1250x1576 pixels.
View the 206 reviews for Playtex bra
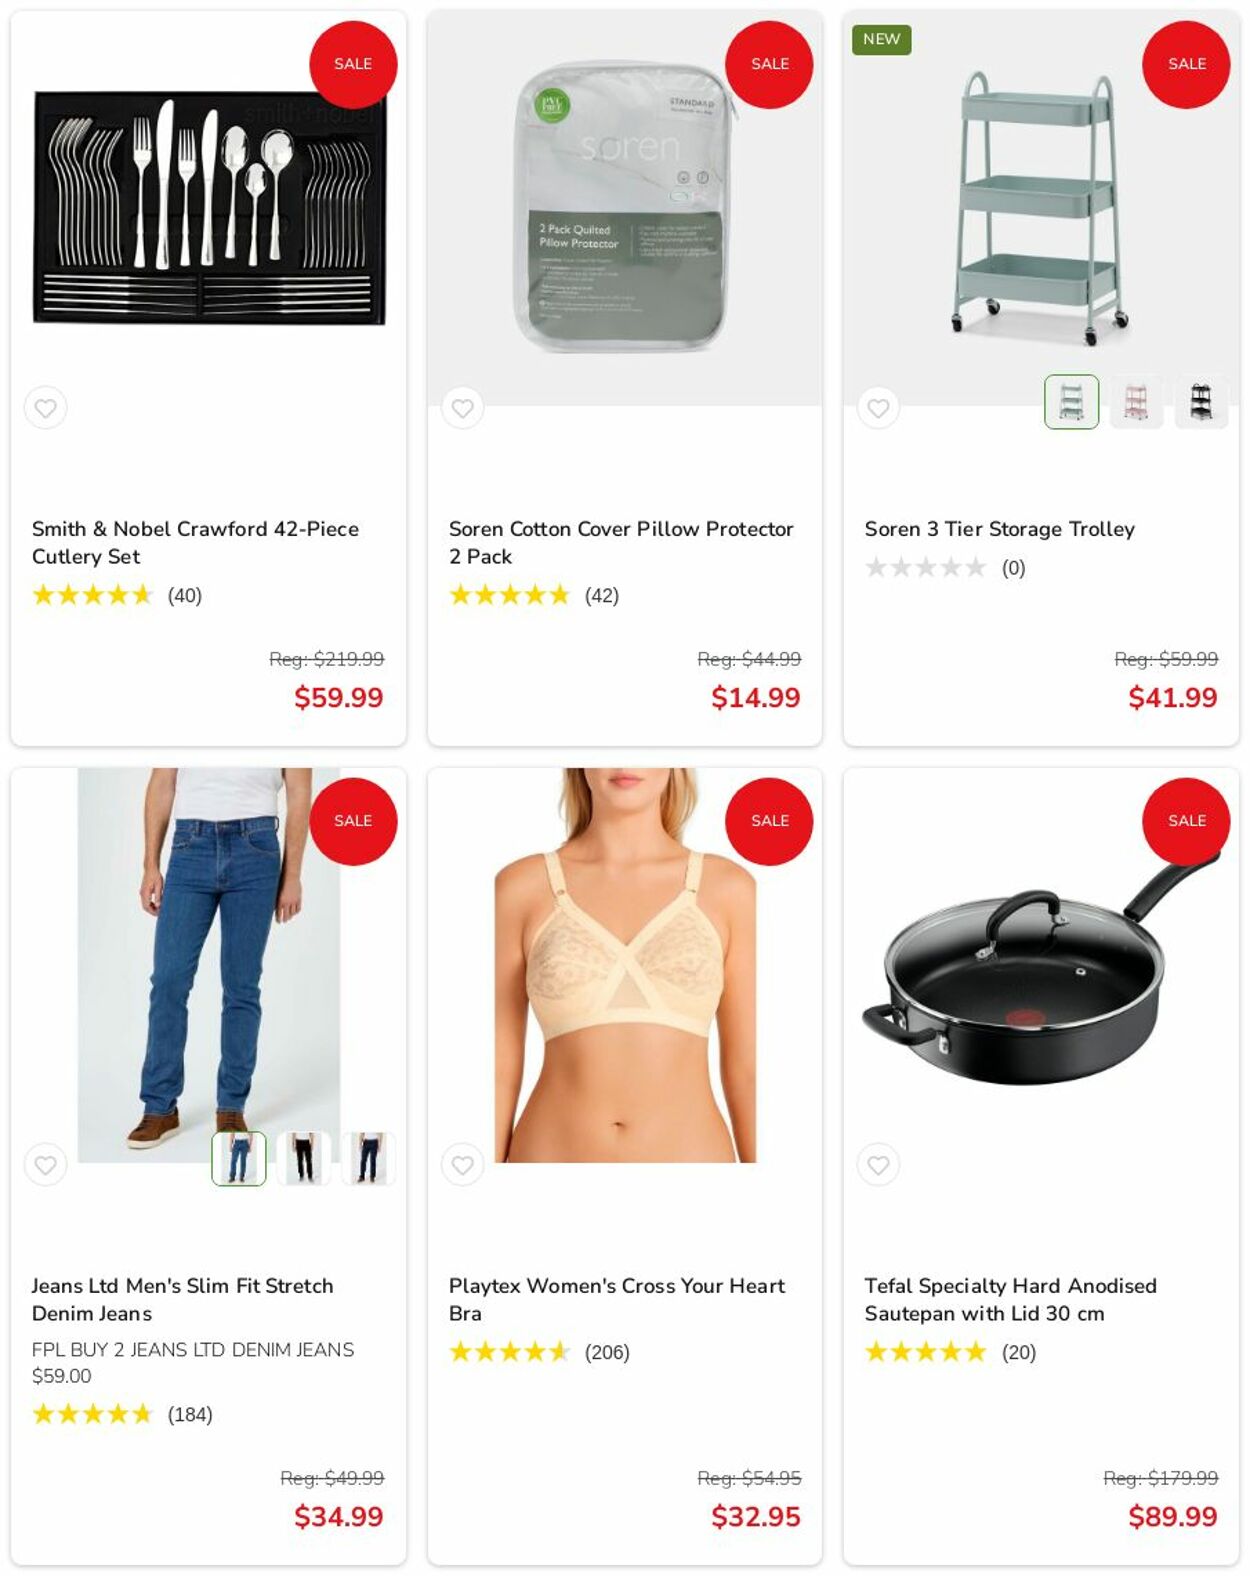607,1353
